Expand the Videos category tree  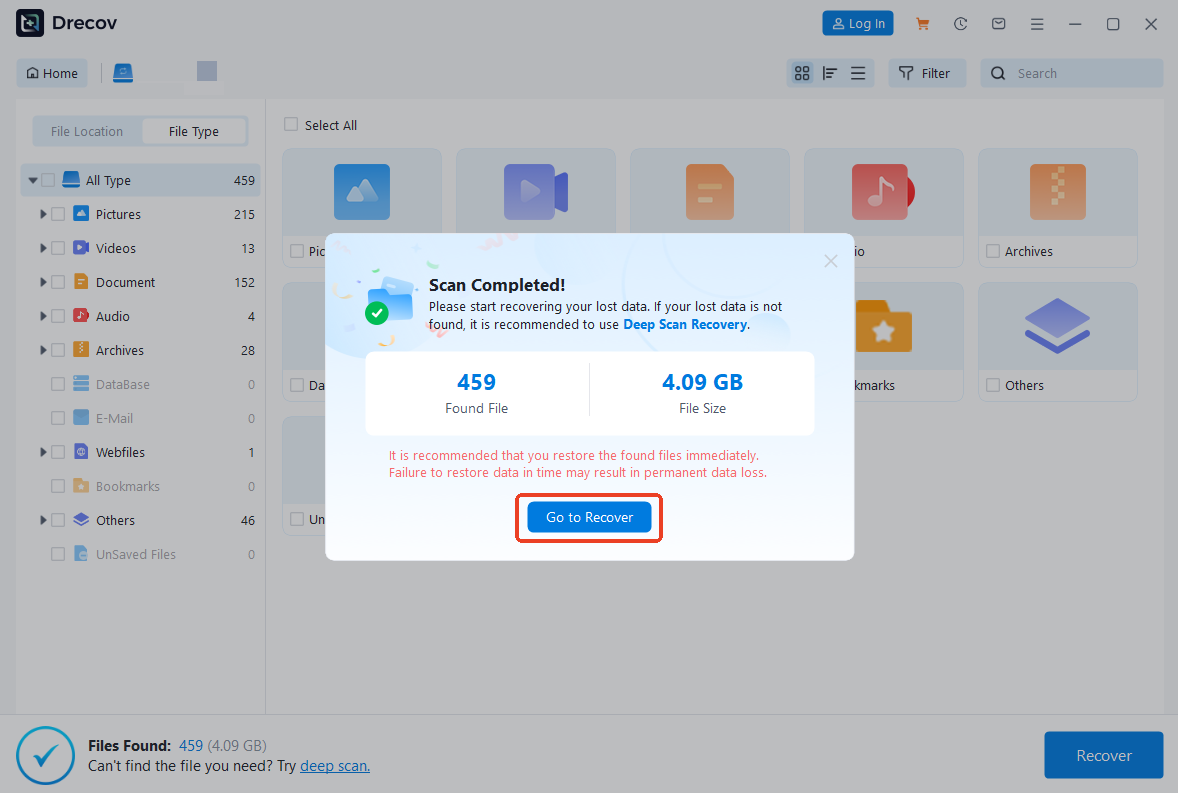(x=42, y=248)
